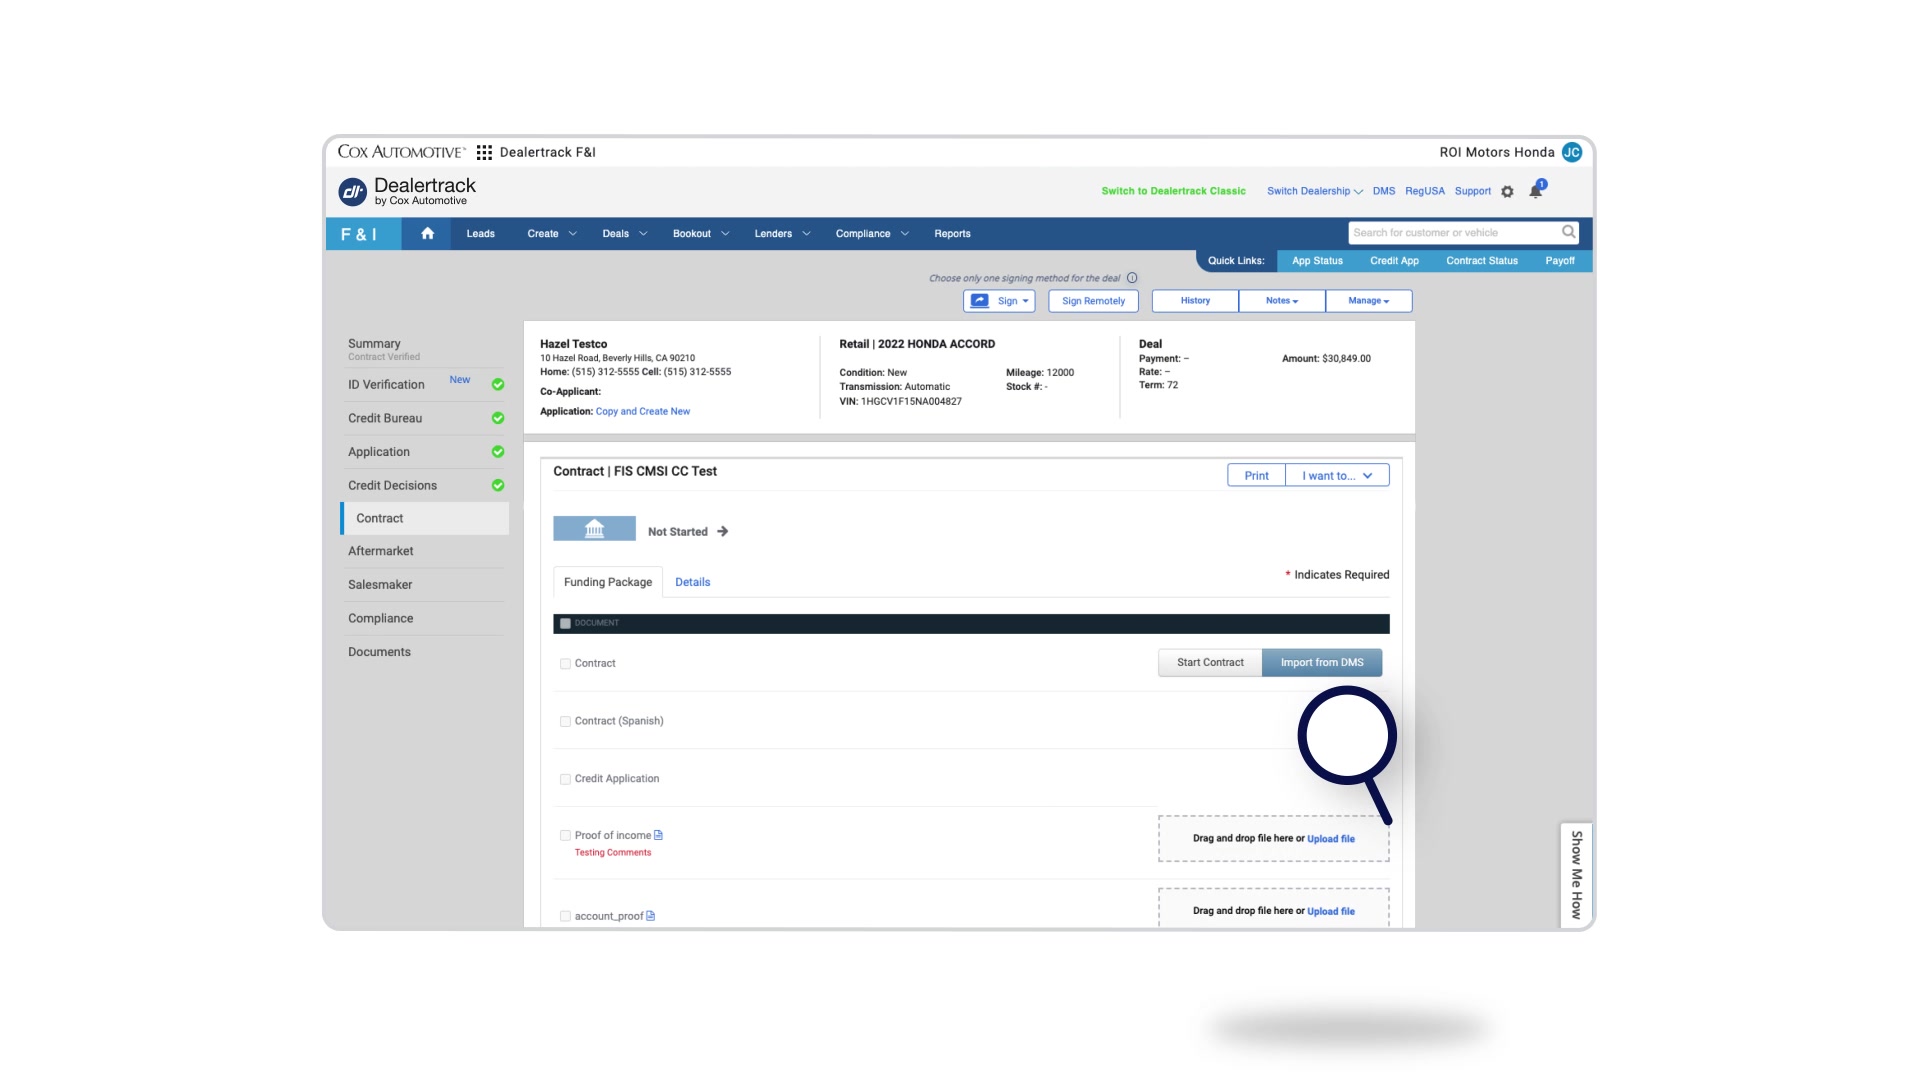Open settings gear icon in header
1920x1080 pixels.
click(x=1507, y=192)
